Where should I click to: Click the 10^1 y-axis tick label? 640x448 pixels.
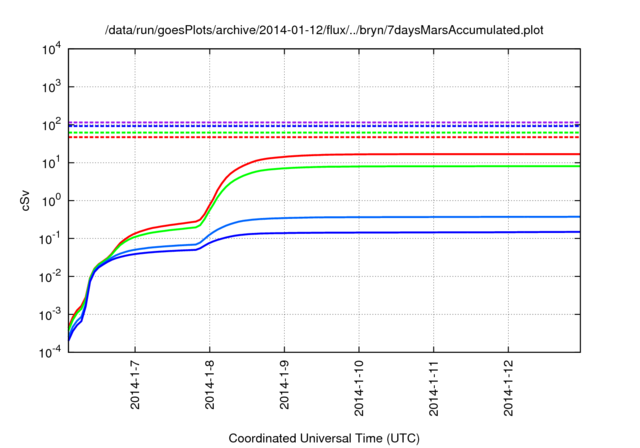click(x=51, y=163)
